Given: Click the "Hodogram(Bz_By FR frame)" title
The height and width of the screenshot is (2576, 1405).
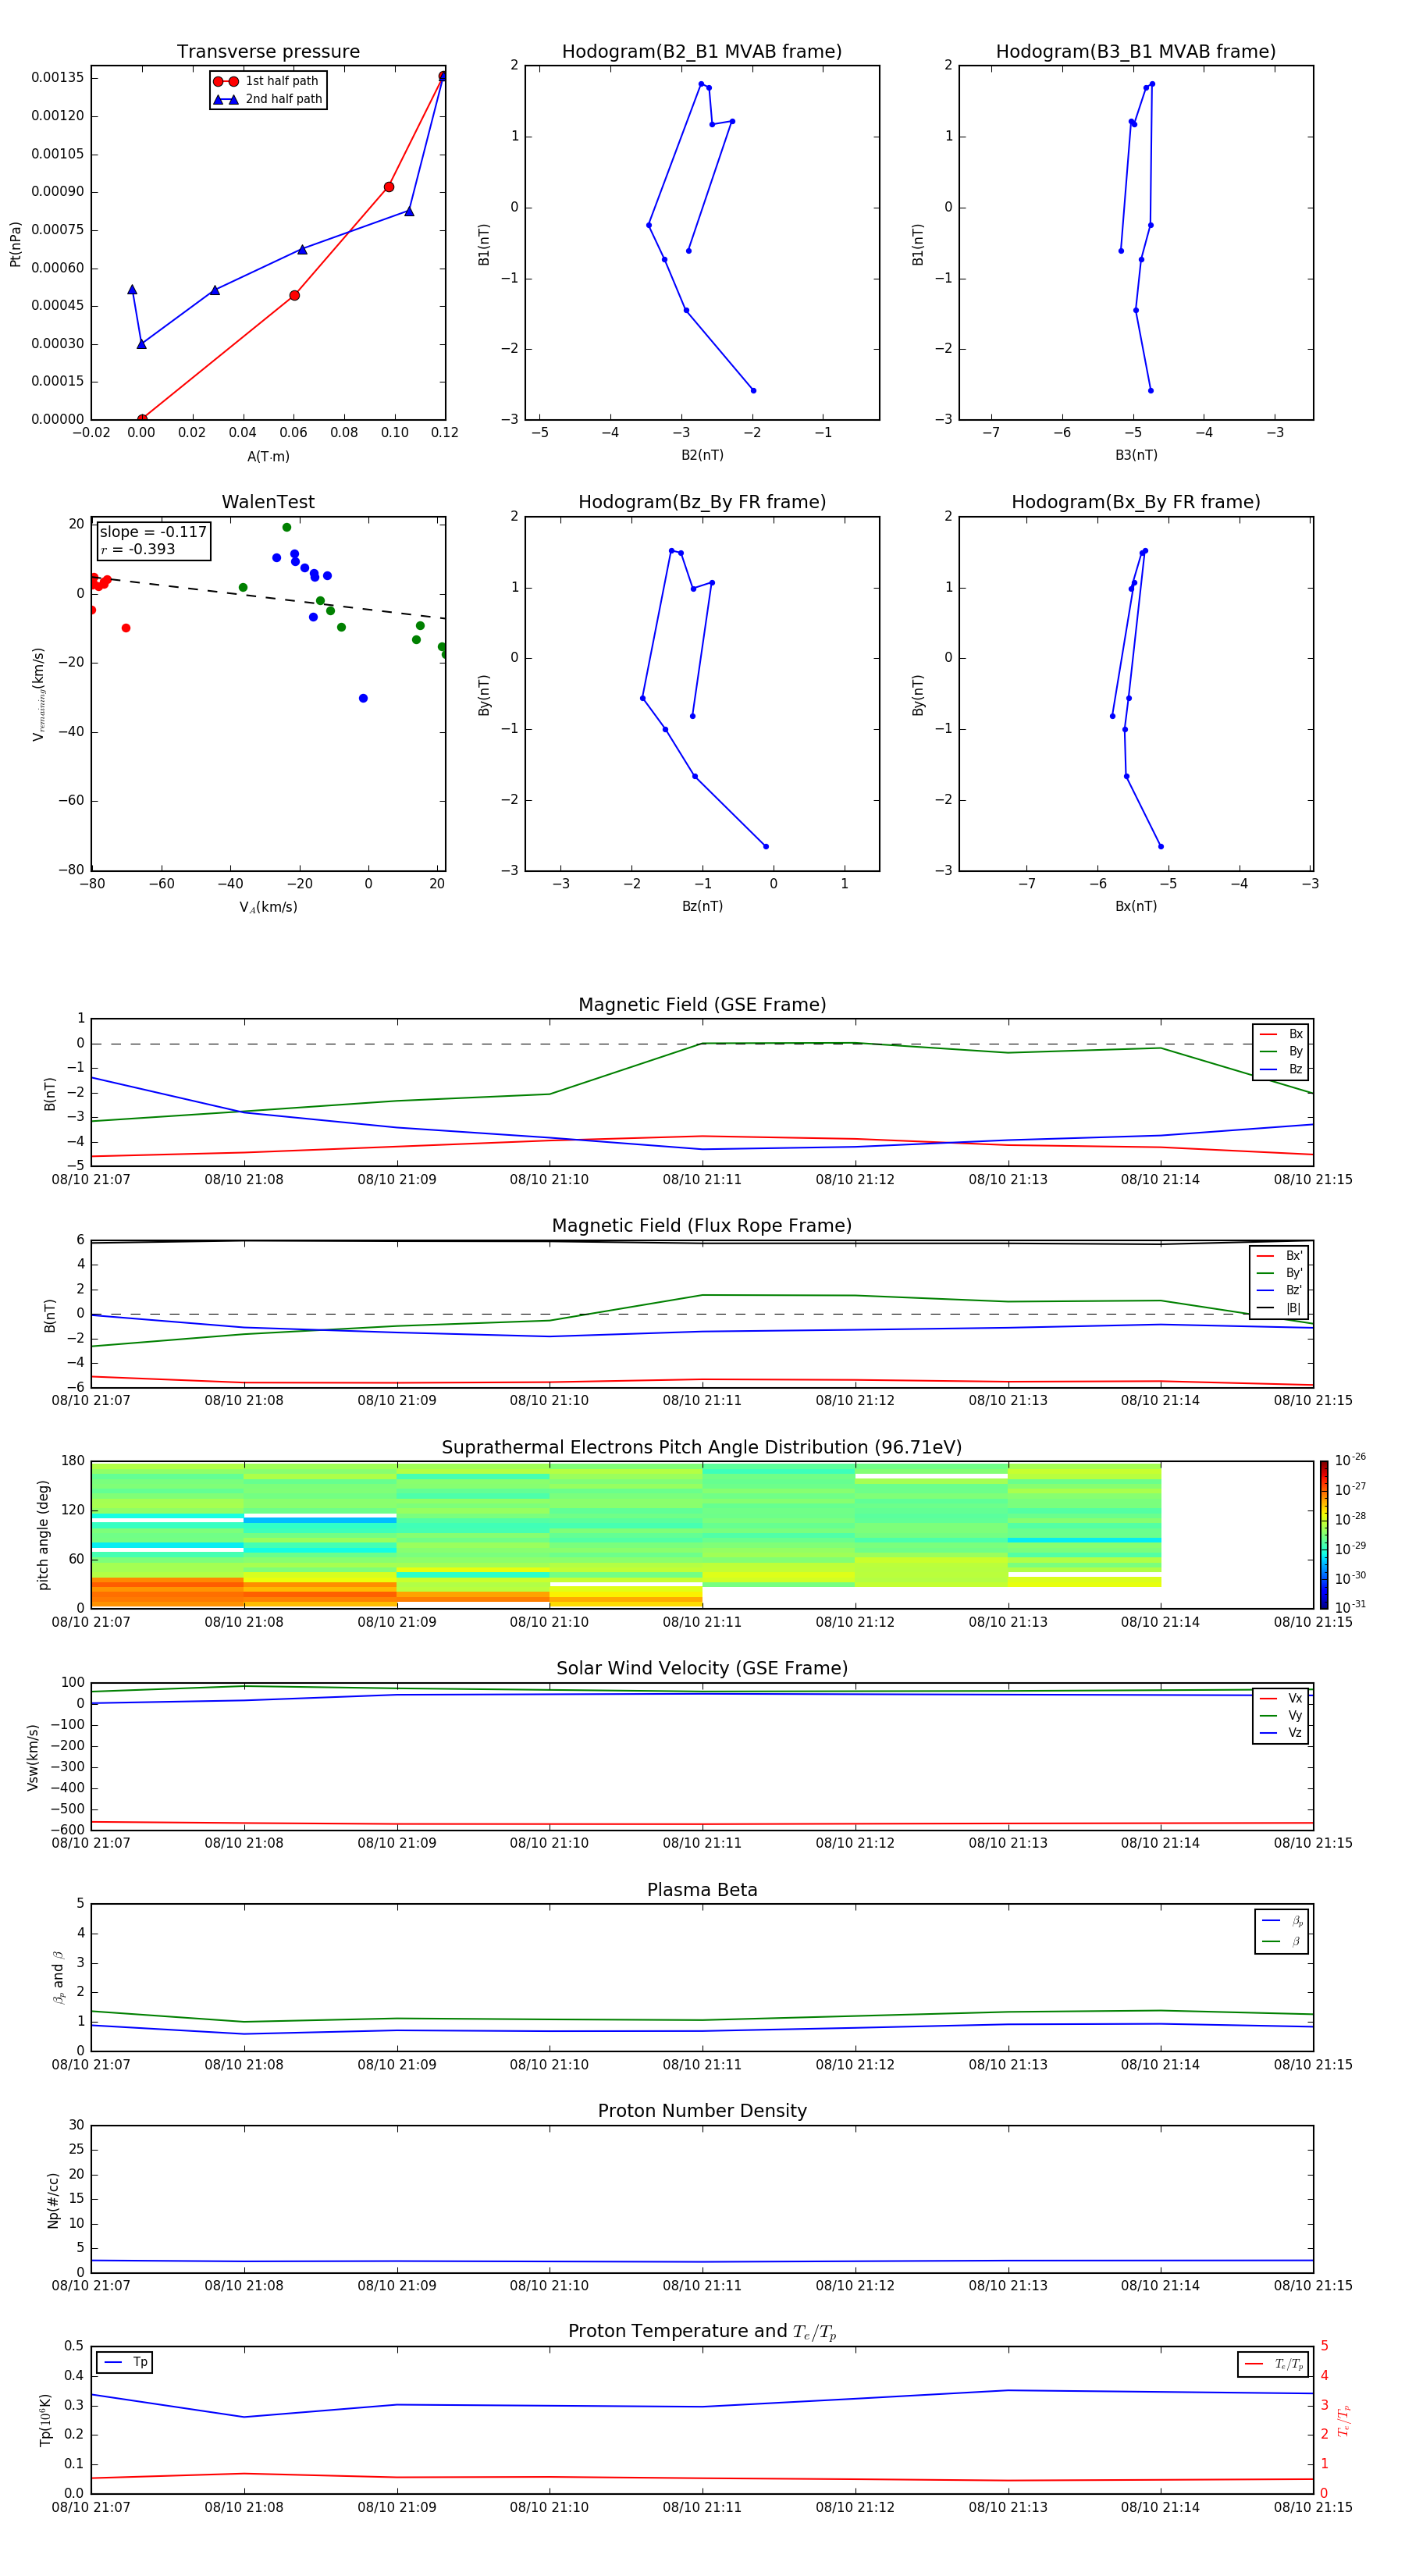Looking at the screenshot, I should click(x=702, y=502).
